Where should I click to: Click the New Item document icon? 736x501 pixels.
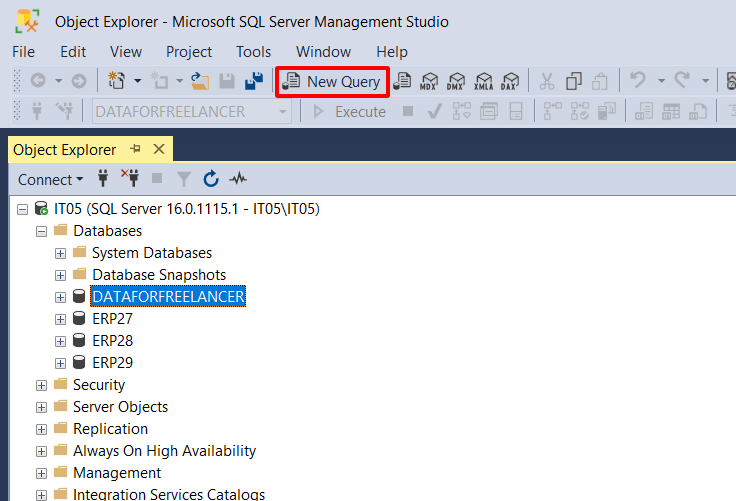click(116, 81)
